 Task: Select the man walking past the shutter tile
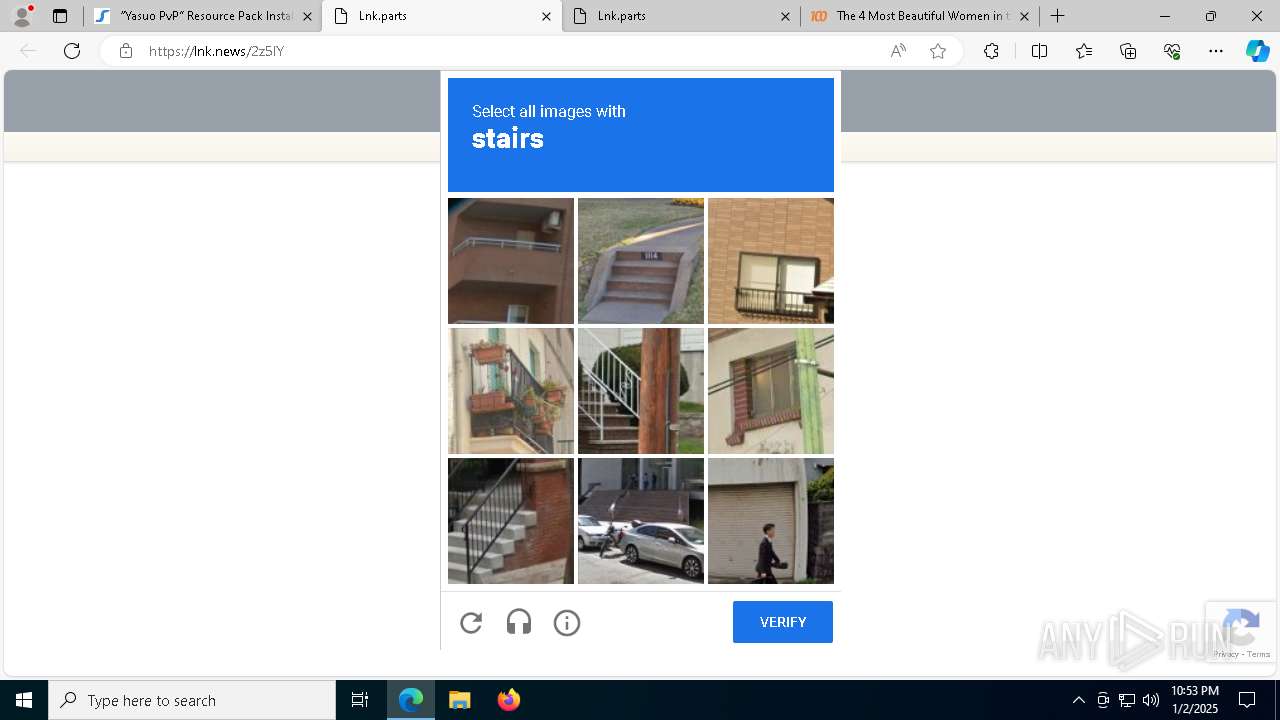click(771, 521)
